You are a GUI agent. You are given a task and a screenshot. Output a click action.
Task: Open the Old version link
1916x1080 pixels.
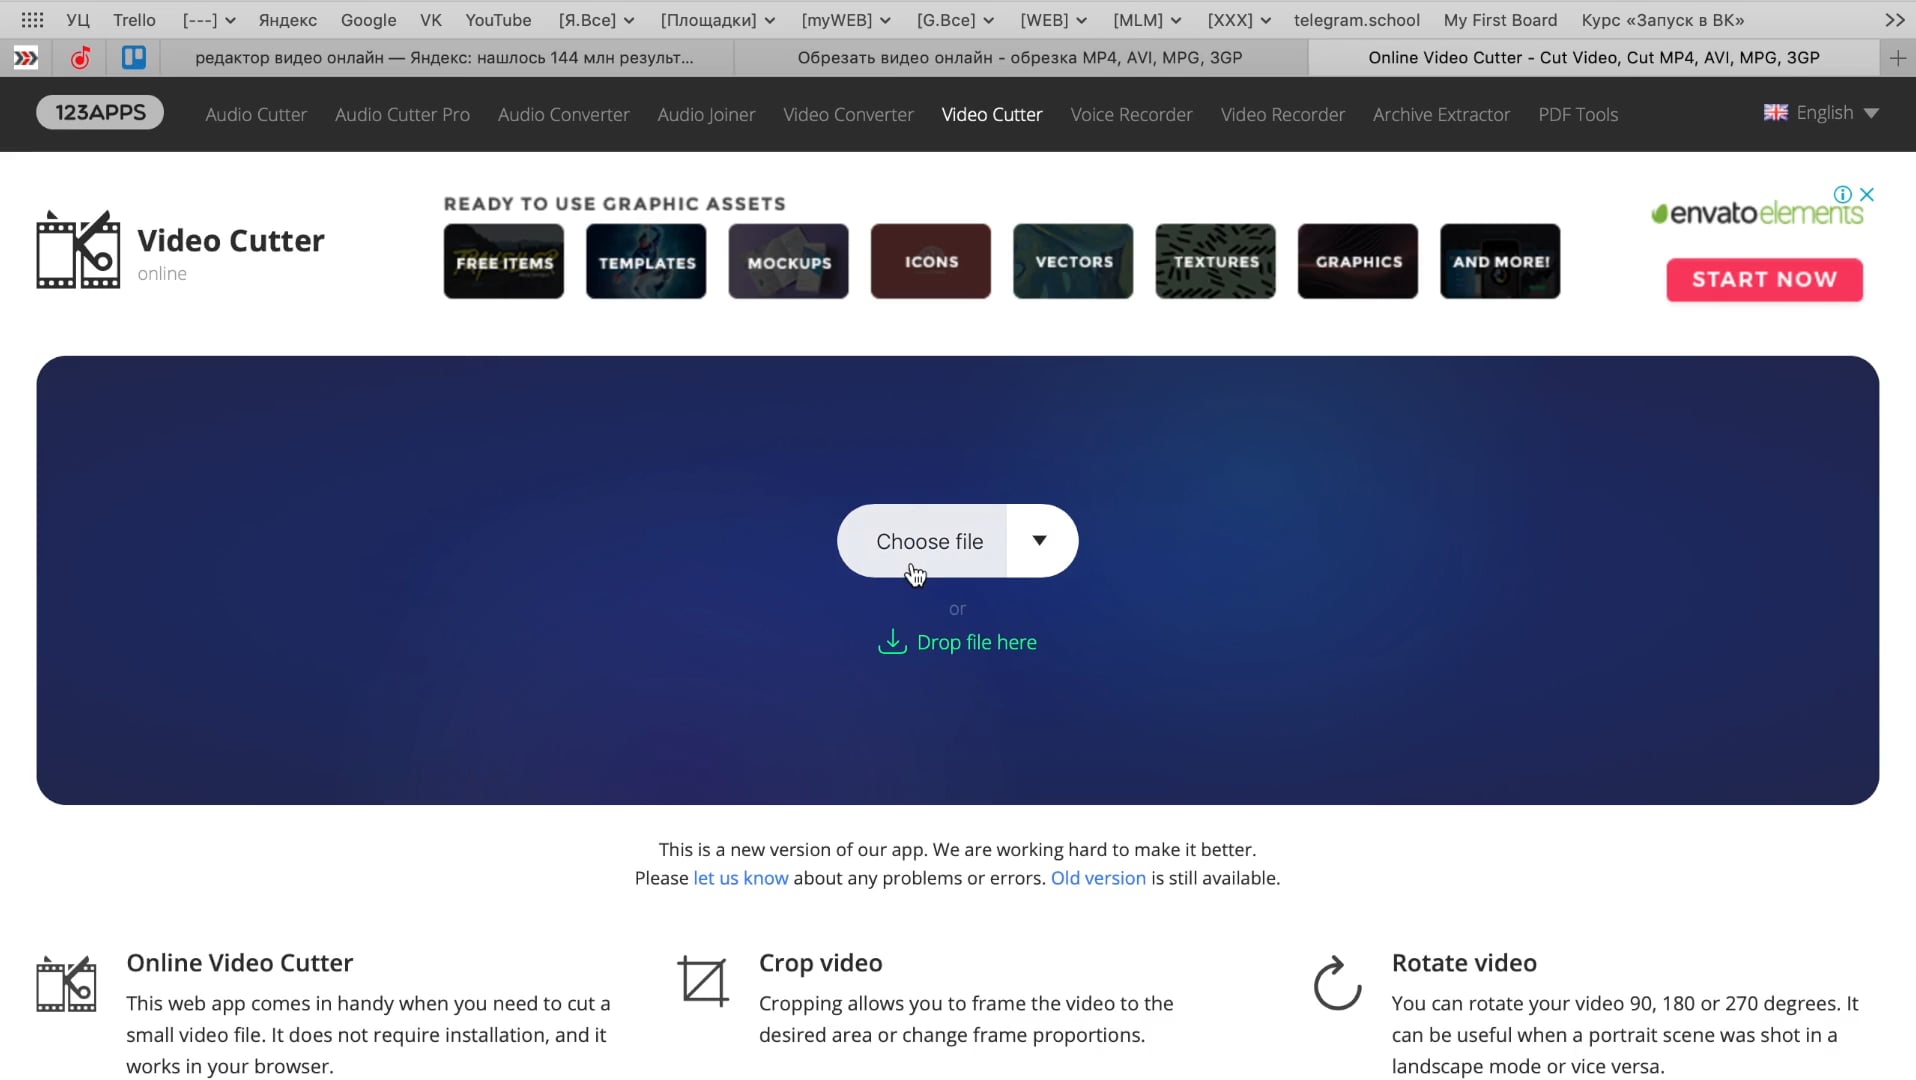[x=1098, y=877]
